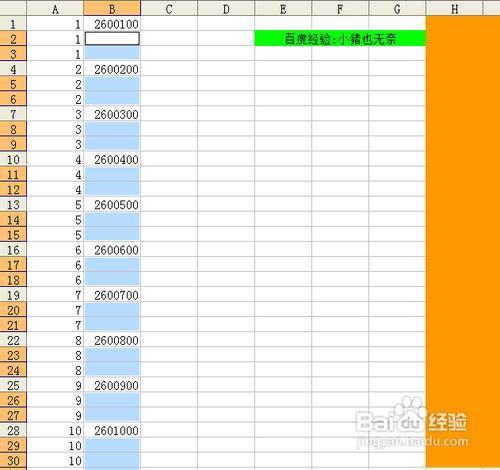Click the active empty cell B2
The image size is (500, 470).
(112, 39)
